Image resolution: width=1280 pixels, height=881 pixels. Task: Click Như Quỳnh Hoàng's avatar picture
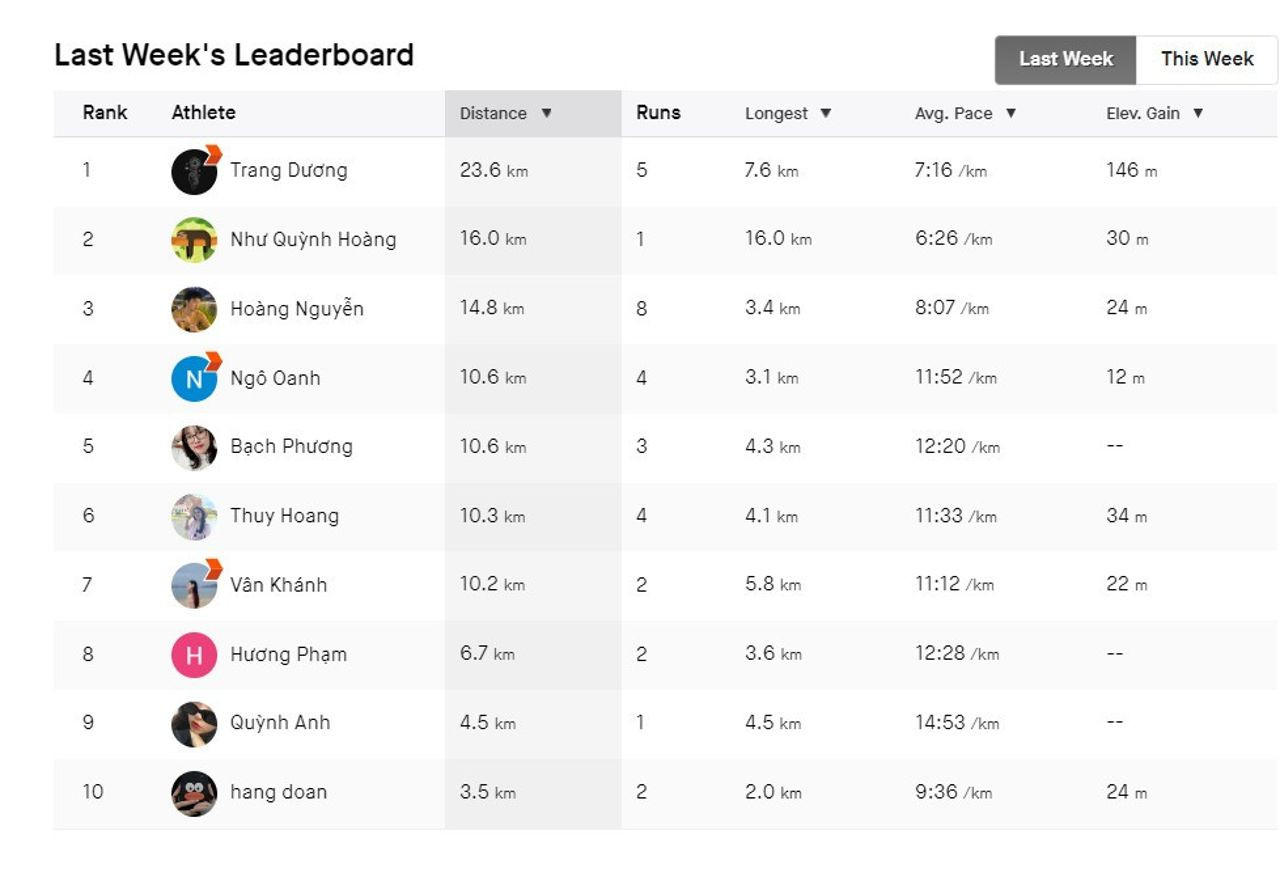194,240
